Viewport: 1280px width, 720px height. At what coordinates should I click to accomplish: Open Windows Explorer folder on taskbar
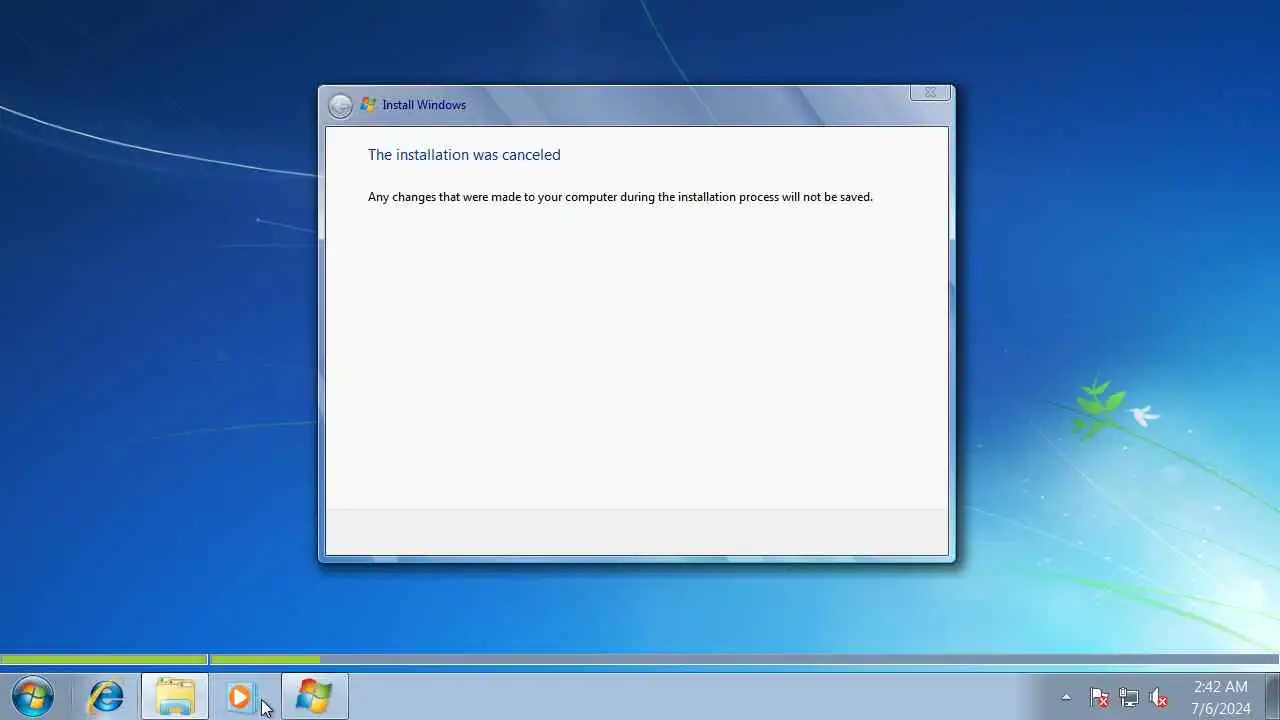click(x=175, y=696)
